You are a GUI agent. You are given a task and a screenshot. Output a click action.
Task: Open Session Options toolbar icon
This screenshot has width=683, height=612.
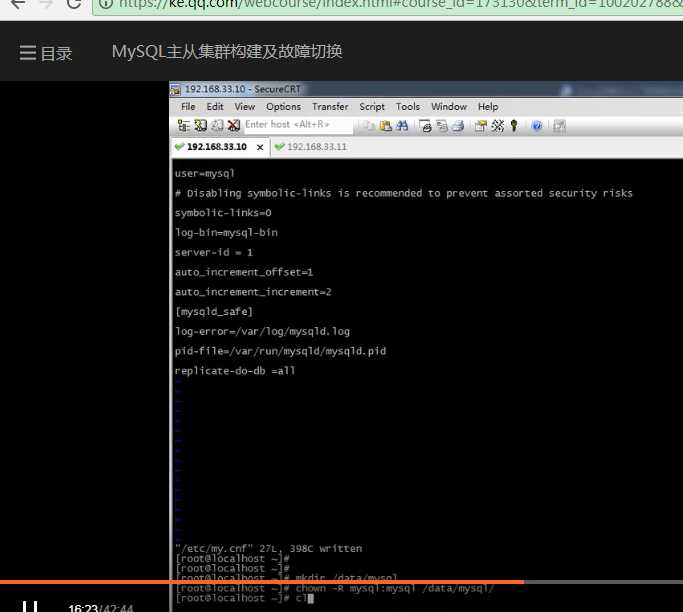click(x=480, y=126)
